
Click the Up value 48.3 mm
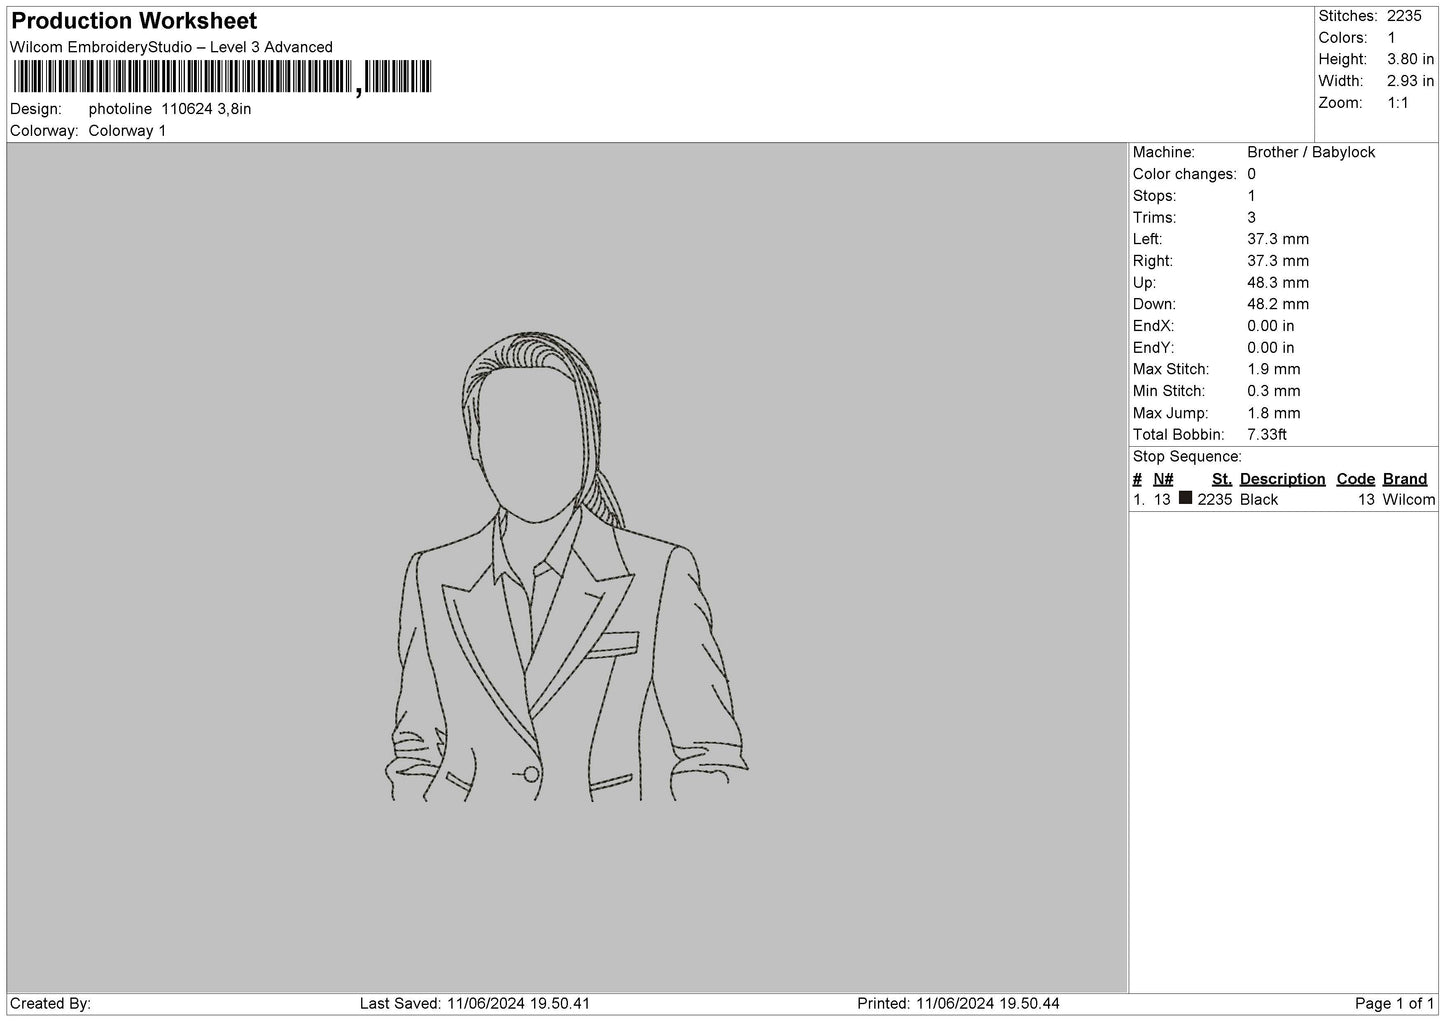pos(1278,283)
